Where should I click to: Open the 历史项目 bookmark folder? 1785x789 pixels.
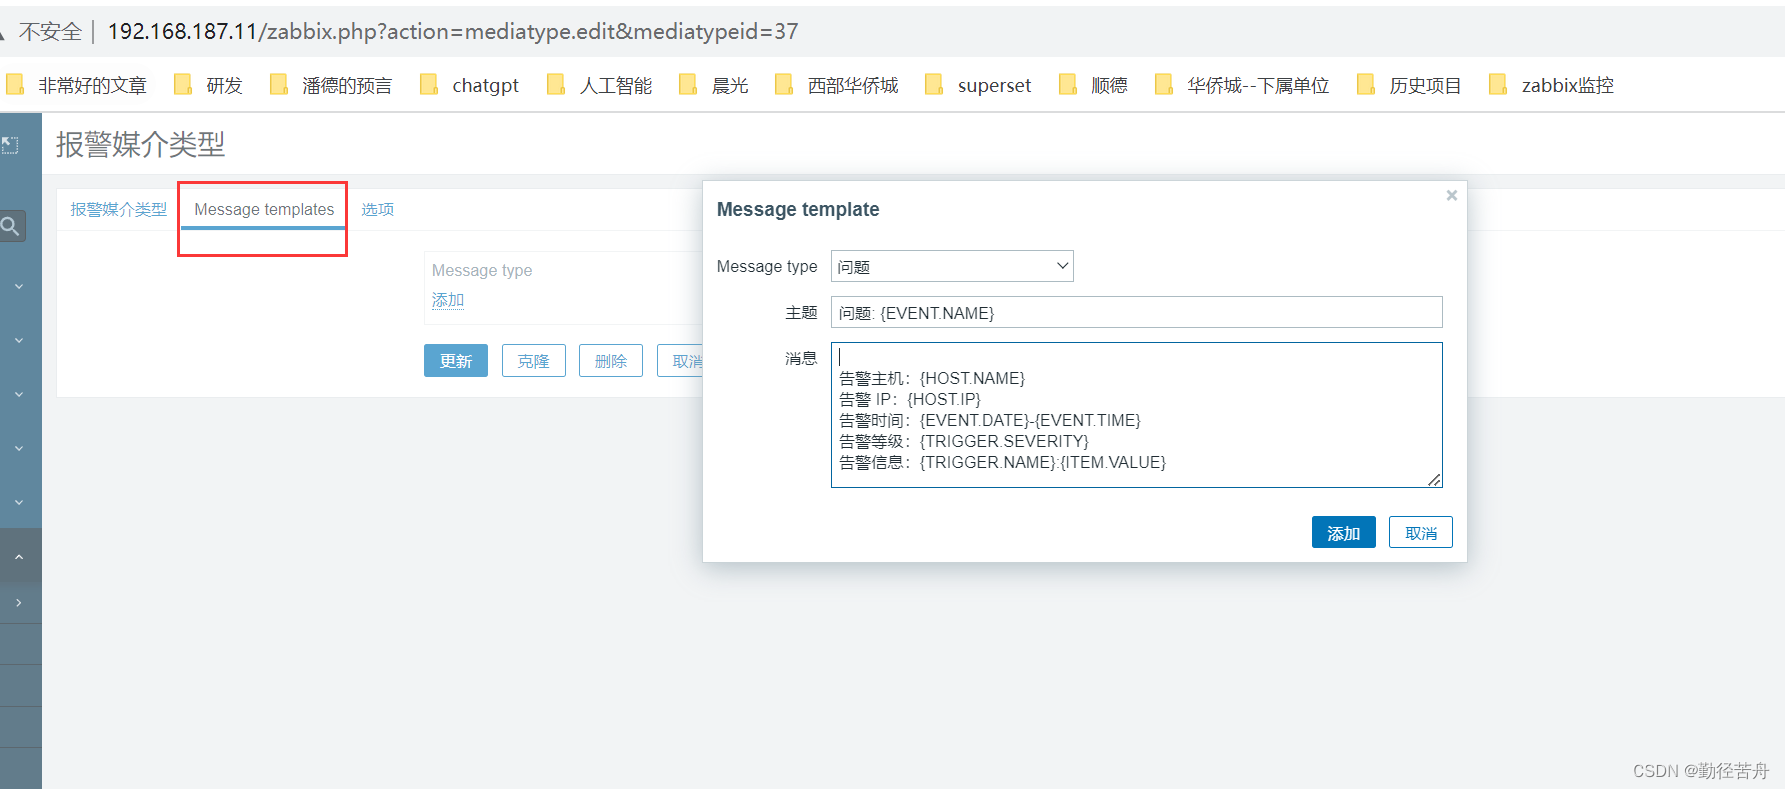point(1410,85)
